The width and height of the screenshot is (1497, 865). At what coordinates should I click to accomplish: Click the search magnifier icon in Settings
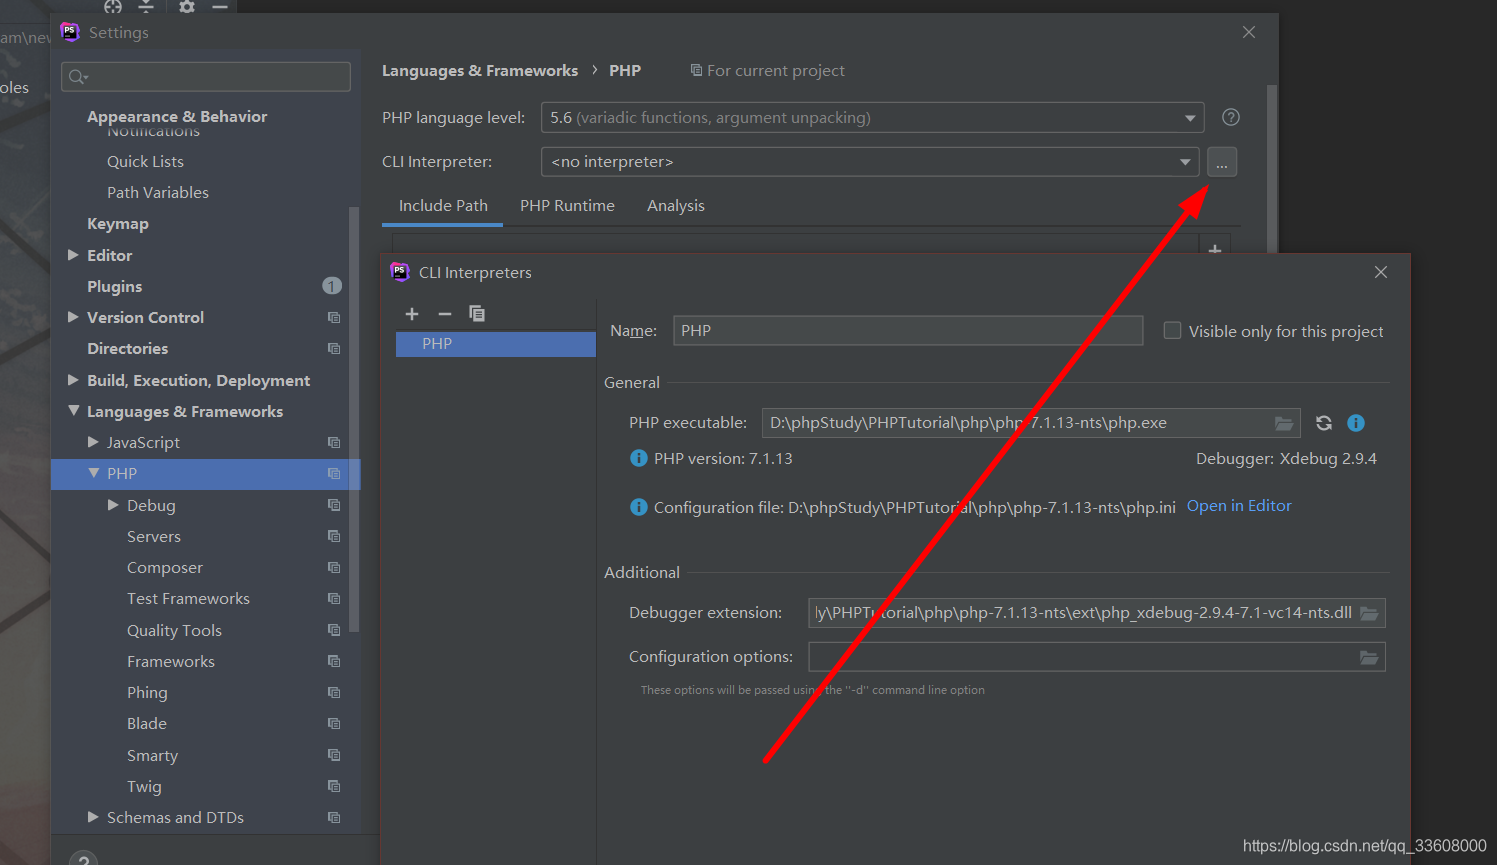pyautogui.click(x=78, y=77)
